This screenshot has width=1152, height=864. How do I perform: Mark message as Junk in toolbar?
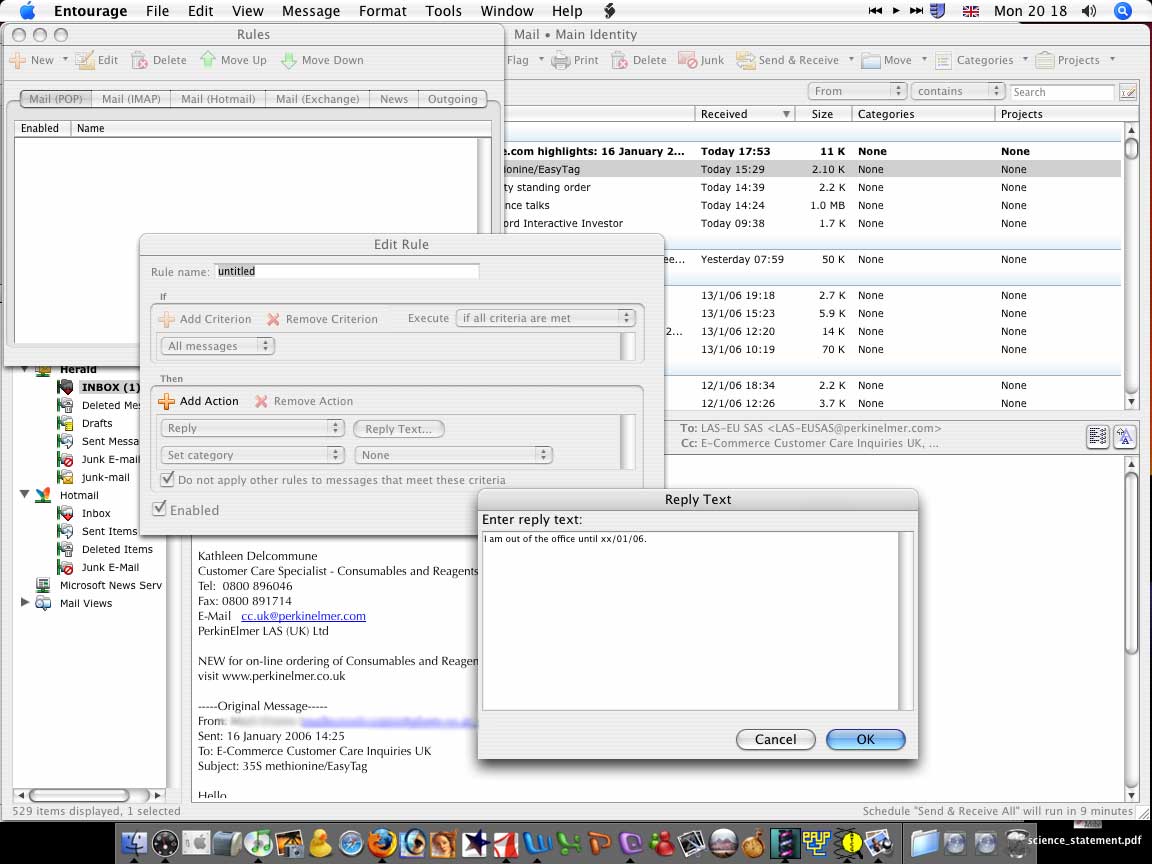tap(687, 60)
